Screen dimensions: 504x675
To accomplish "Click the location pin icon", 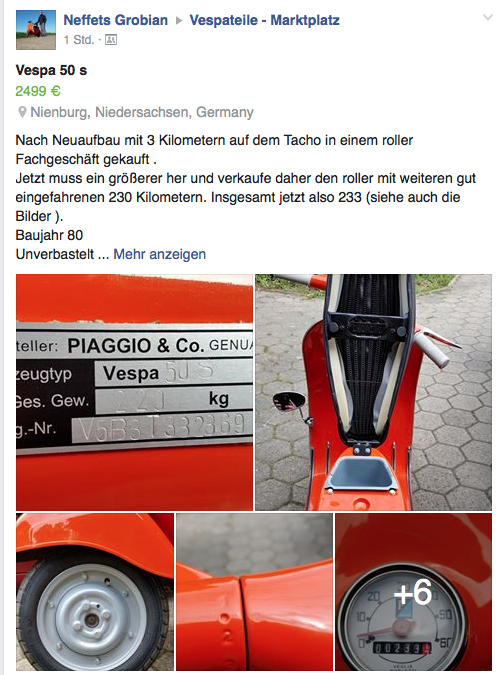I will pos(22,112).
